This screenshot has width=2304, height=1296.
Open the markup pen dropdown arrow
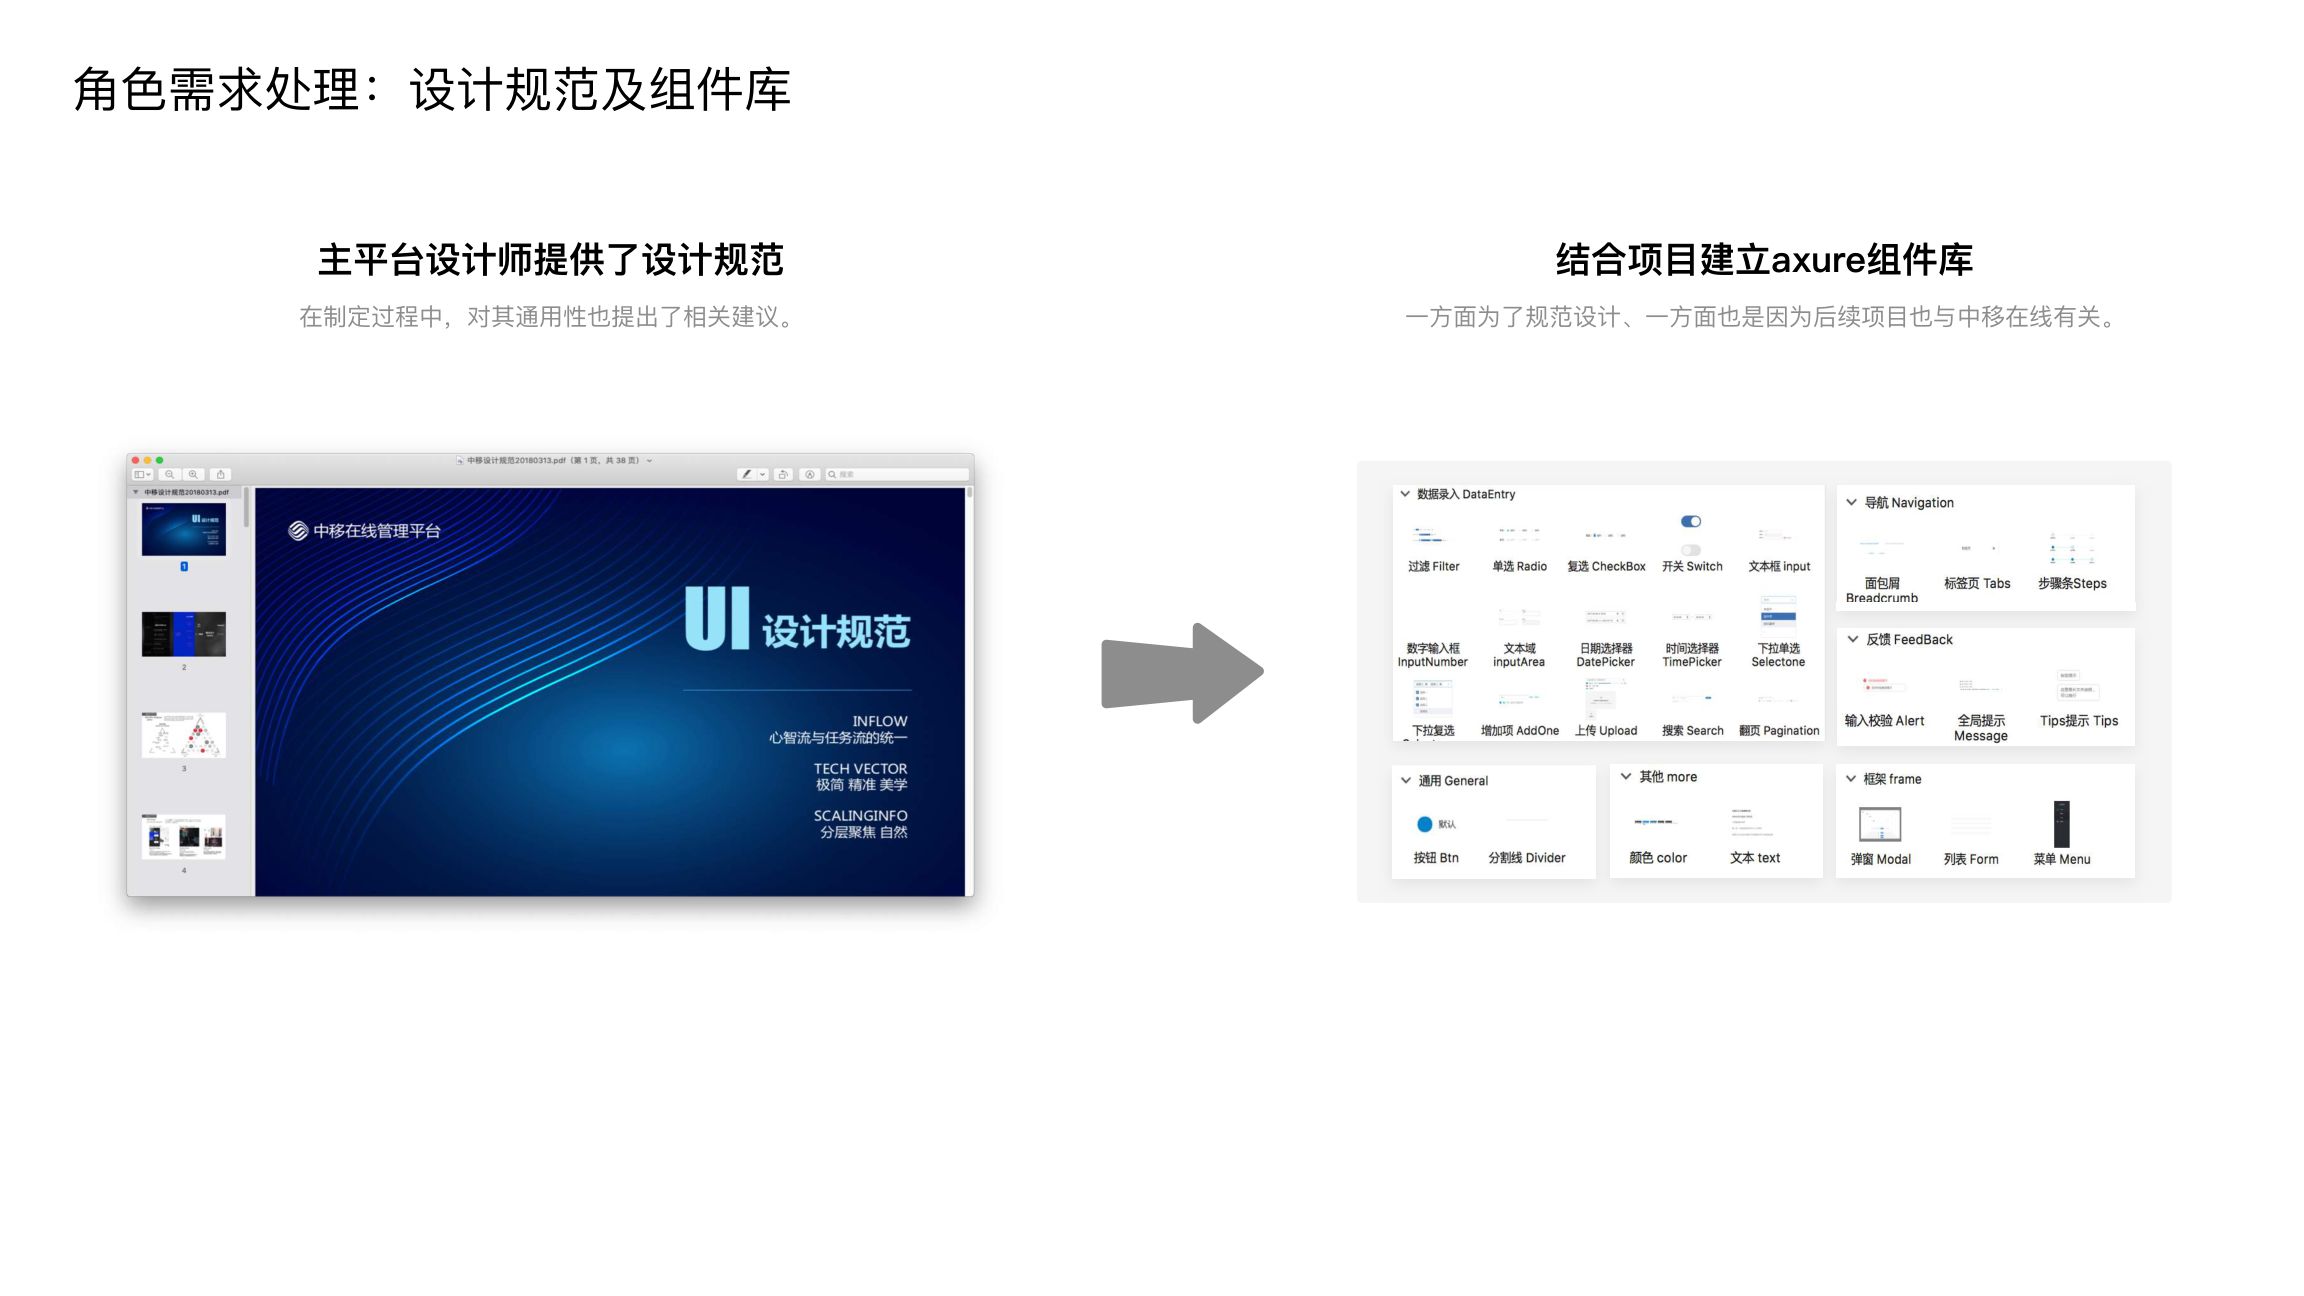click(763, 474)
